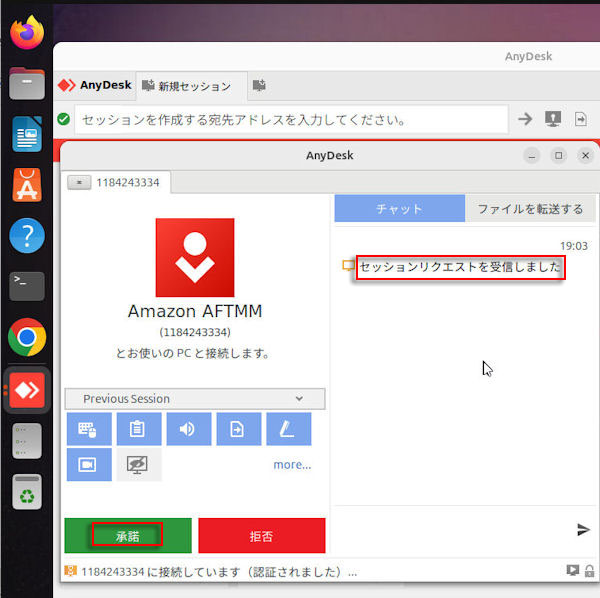Viewport: 600px width, 598px height.
Task: Select the 1184243334 session tab
Action: coord(127,182)
